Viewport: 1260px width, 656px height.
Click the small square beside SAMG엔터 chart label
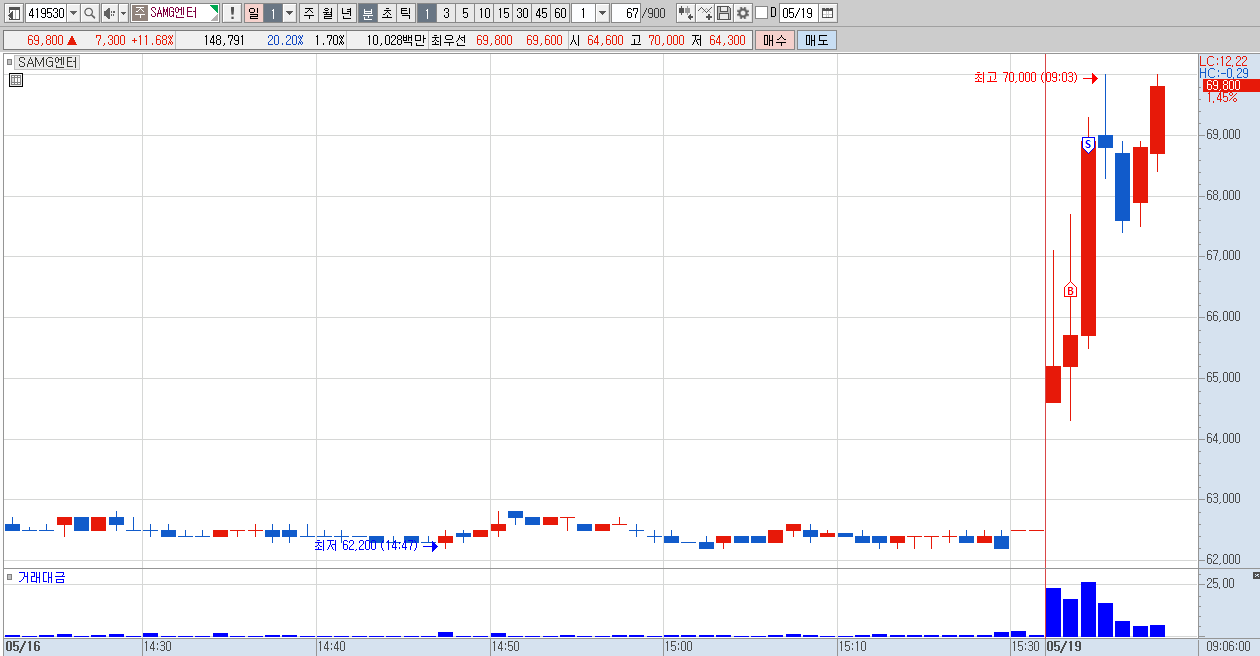click(10, 62)
